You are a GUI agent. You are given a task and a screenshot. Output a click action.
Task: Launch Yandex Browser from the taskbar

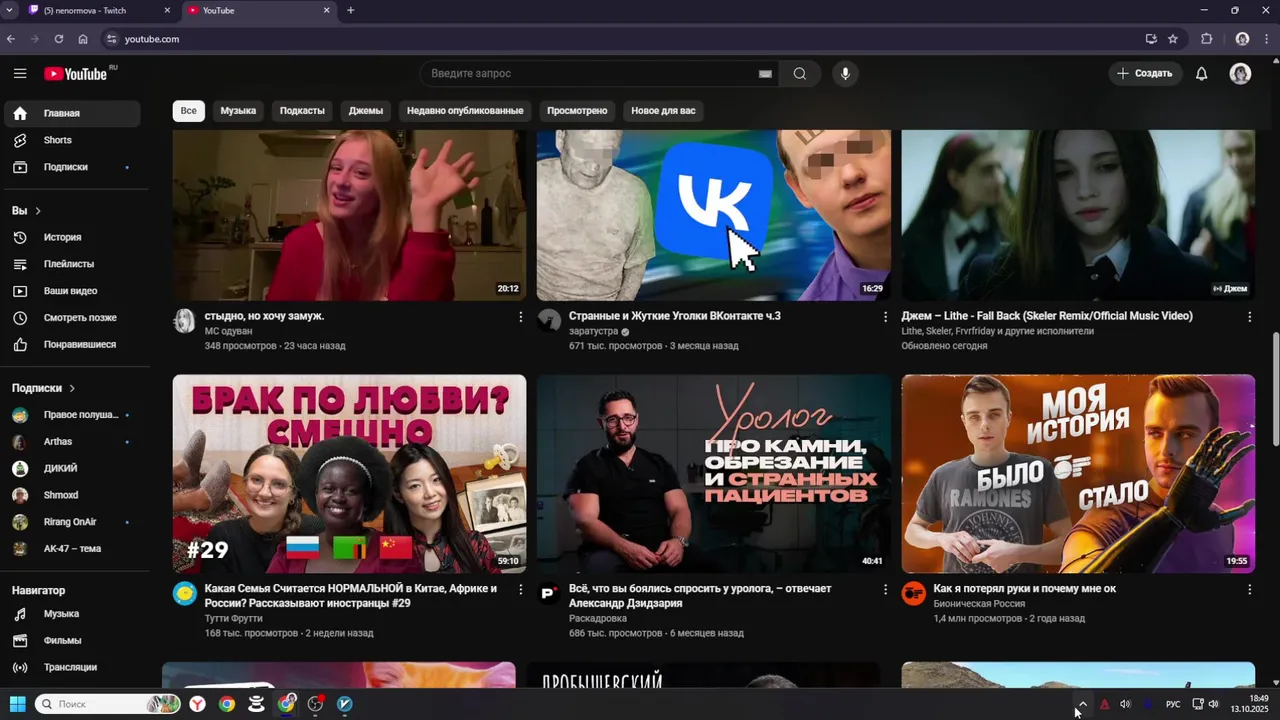coord(198,704)
